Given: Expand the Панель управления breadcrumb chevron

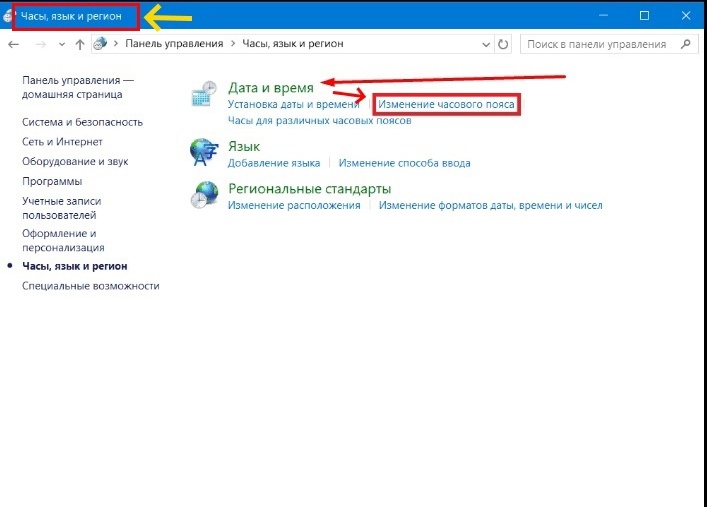Looking at the screenshot, I should pos(116,45).
